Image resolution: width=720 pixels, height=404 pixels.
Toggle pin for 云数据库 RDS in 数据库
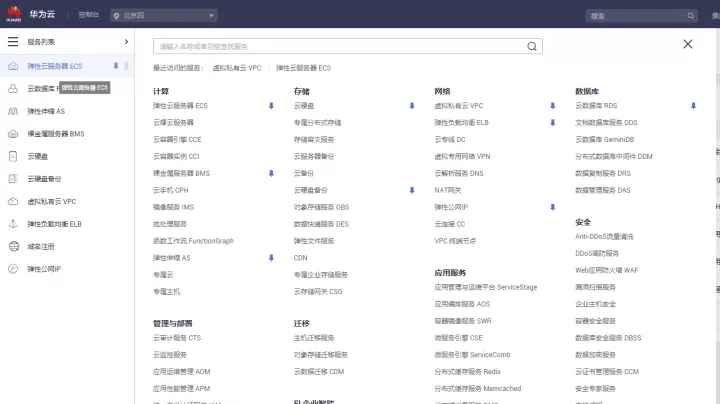[x=693, y=106]
